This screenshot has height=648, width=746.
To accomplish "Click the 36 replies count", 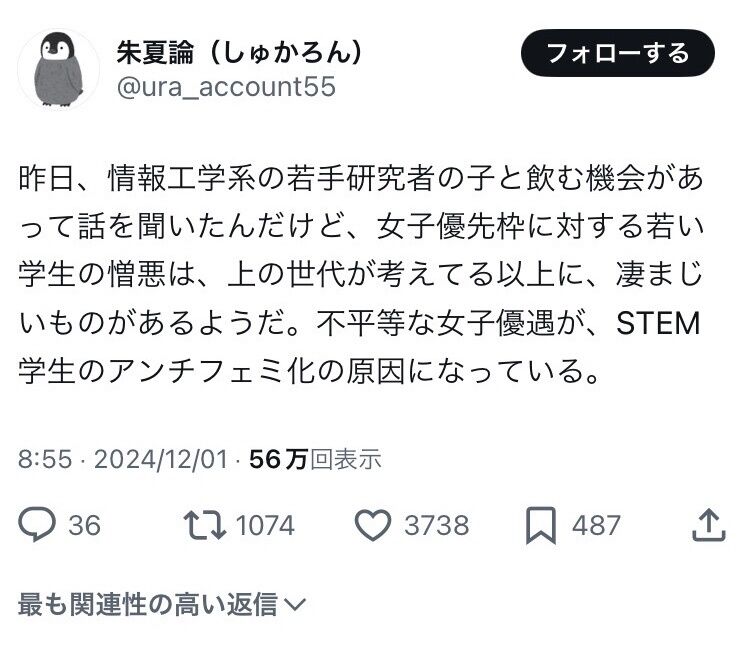I will [x=84, y=525].
